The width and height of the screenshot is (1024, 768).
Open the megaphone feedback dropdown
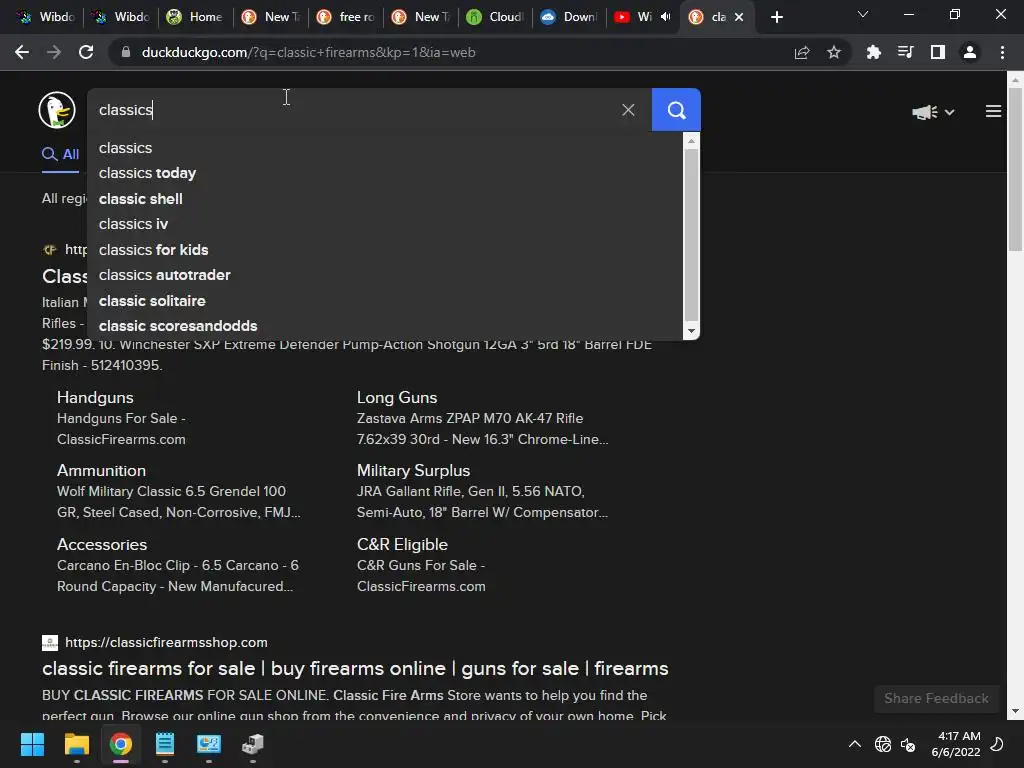pos(933,112)
